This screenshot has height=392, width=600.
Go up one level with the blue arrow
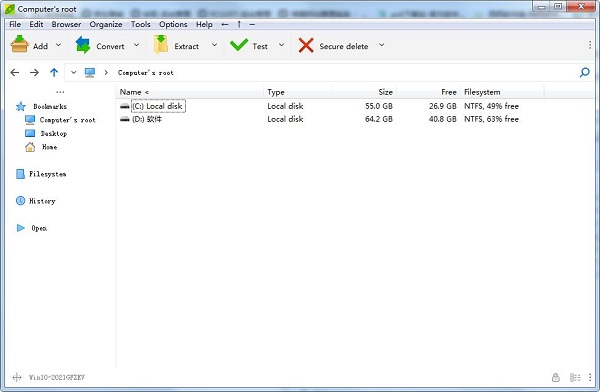(54, 72)
